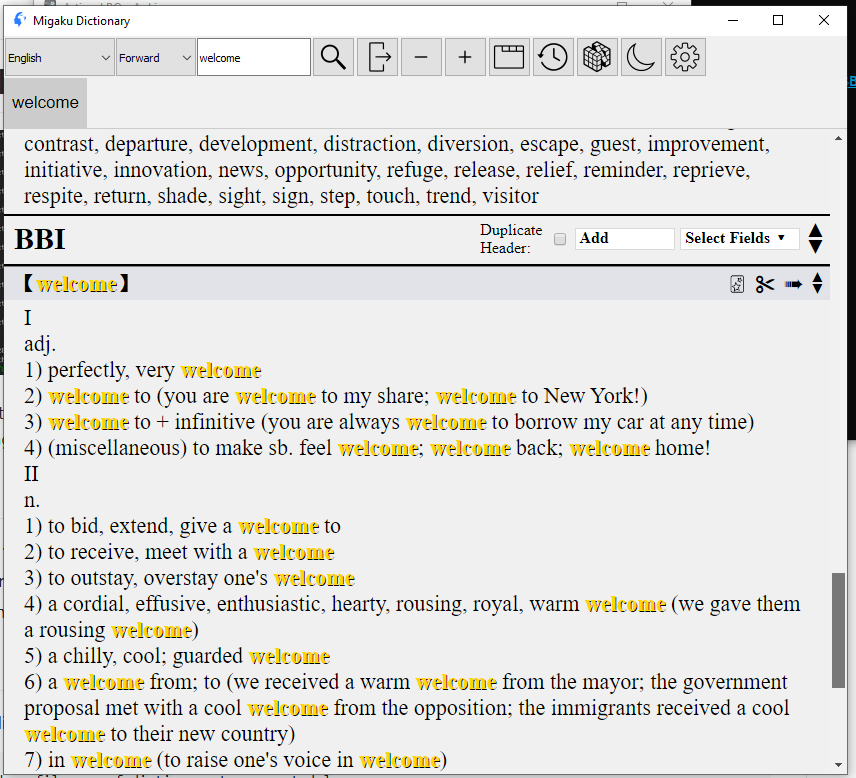Click the cube conjugation icon
856x778 pixels.
point(597,57)
